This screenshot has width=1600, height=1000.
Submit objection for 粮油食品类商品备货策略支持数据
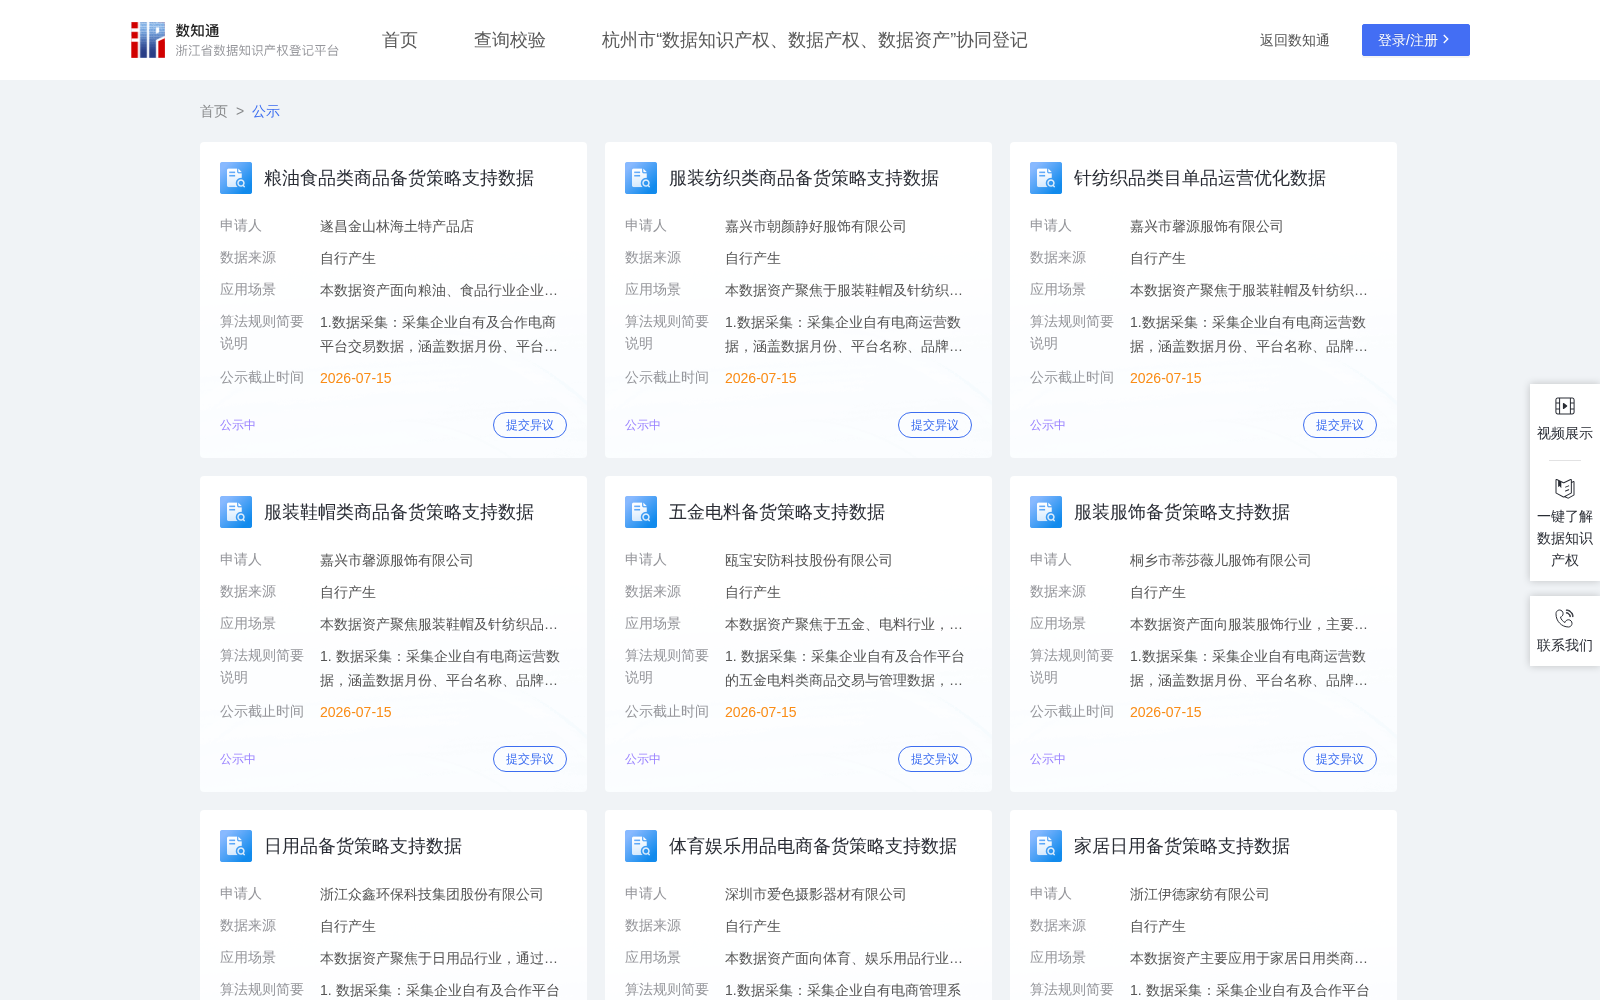(x=530, y=425)
